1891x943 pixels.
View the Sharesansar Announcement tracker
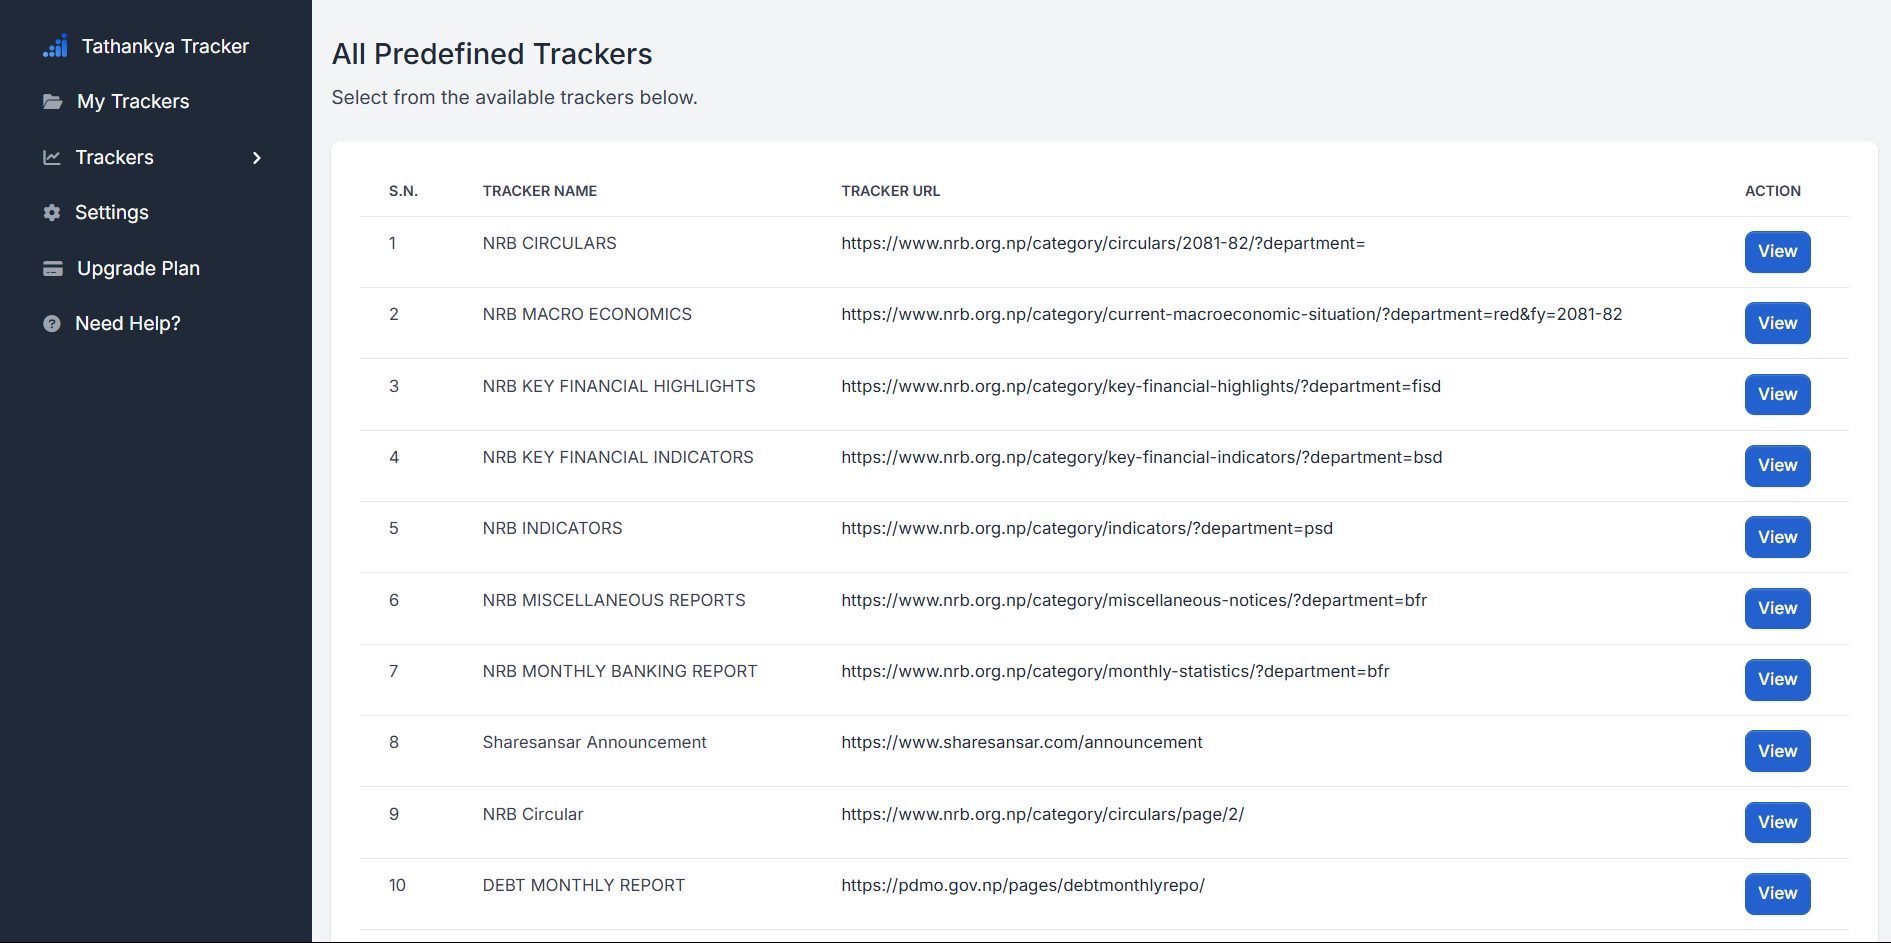[x=1776, y=751]
